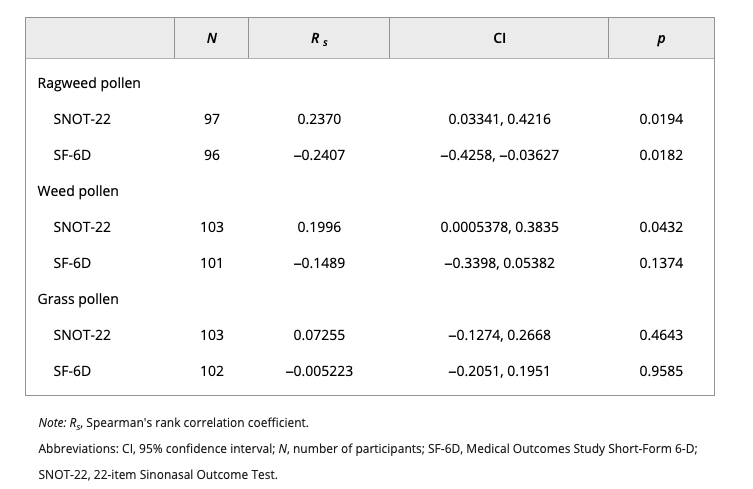Click the Spearman's rank correlation note text
Image resolution: width=753 pixels, height=489 pixels.
click(178, 424)
